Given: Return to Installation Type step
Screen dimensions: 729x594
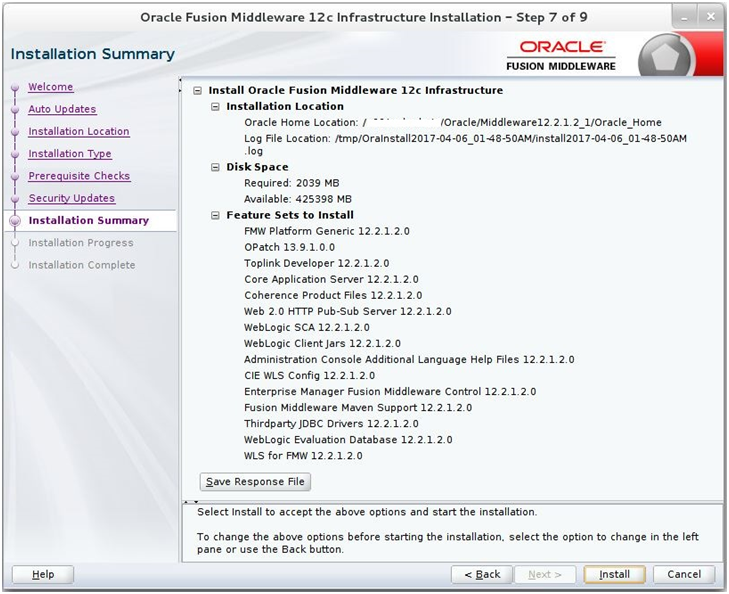Looking at the screenshot, I should [x=70, y=154].
